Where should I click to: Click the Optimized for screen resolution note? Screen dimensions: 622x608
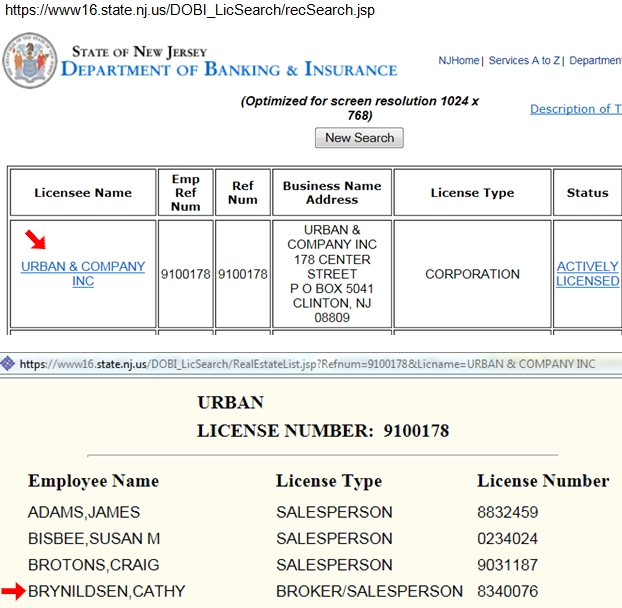click(360, 108)
